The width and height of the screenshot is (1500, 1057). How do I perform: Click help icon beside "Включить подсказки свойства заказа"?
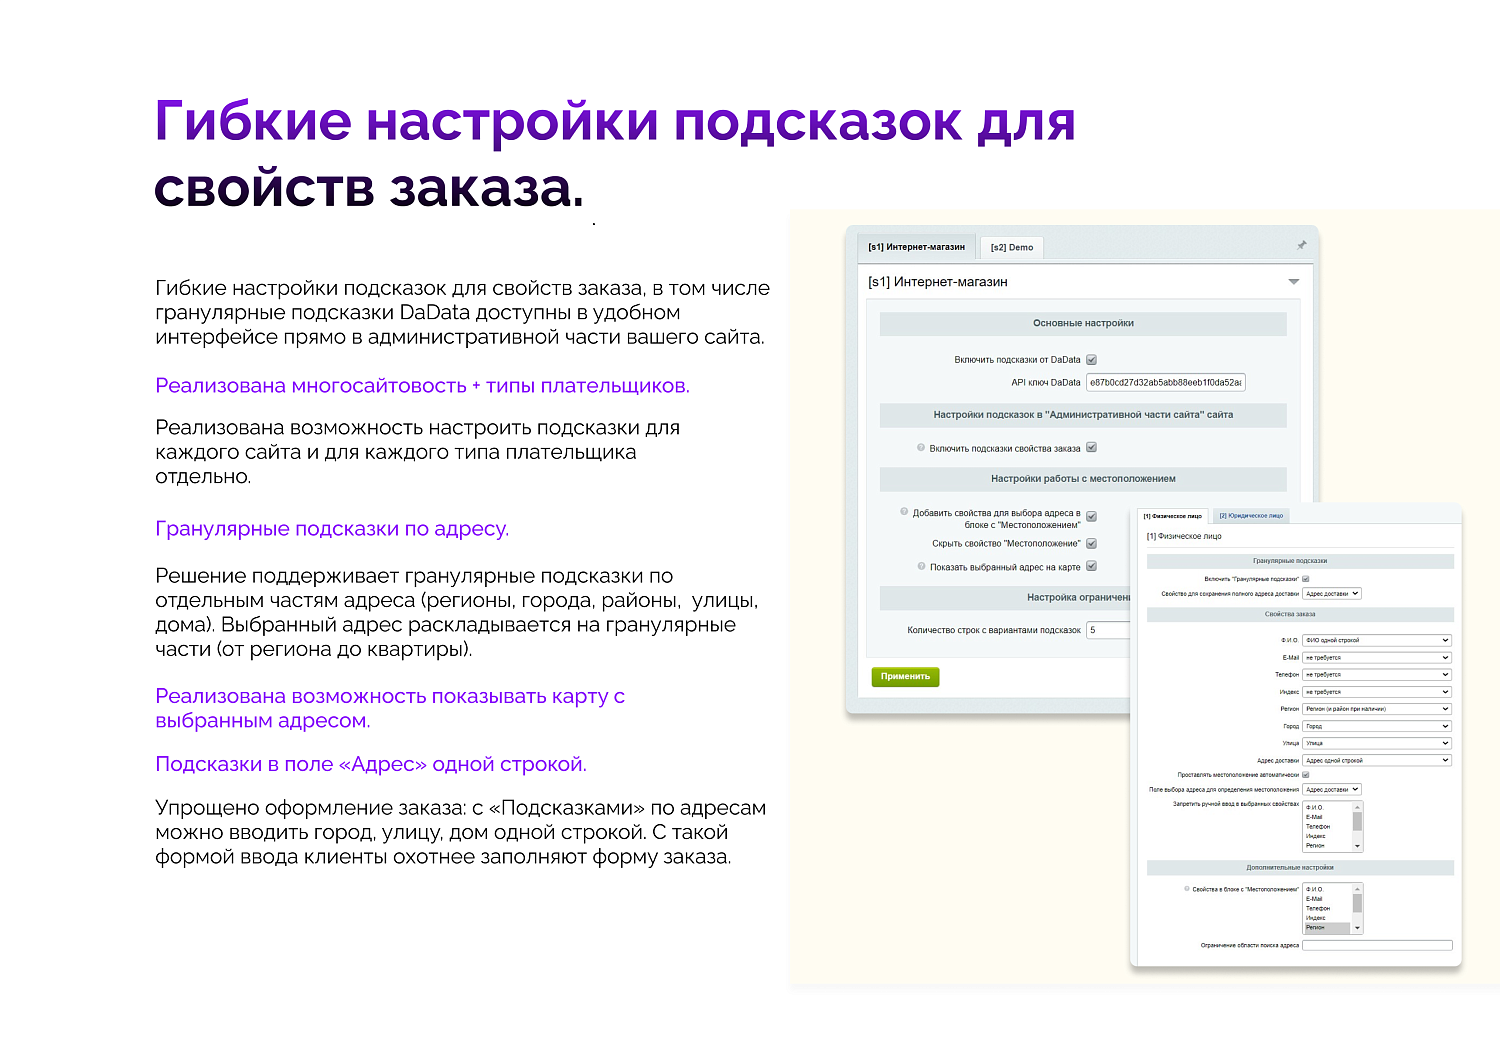pos(920,445)
